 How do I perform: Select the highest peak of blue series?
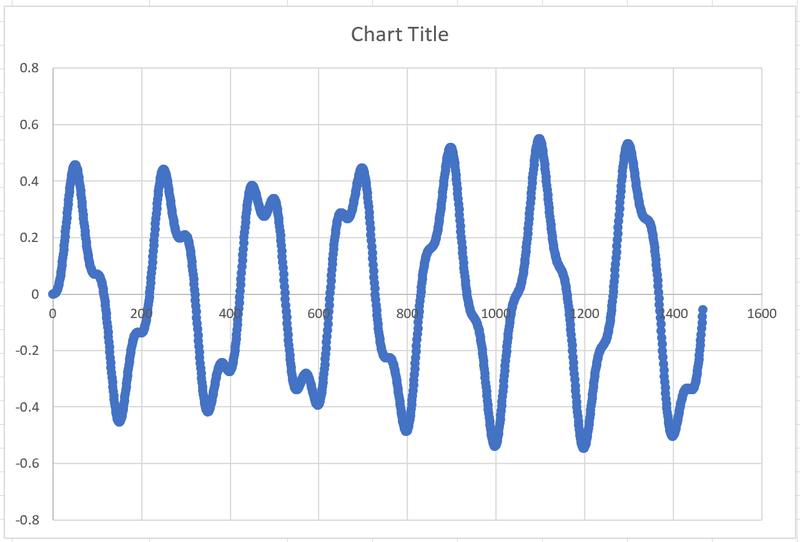[x=539, y=141]
